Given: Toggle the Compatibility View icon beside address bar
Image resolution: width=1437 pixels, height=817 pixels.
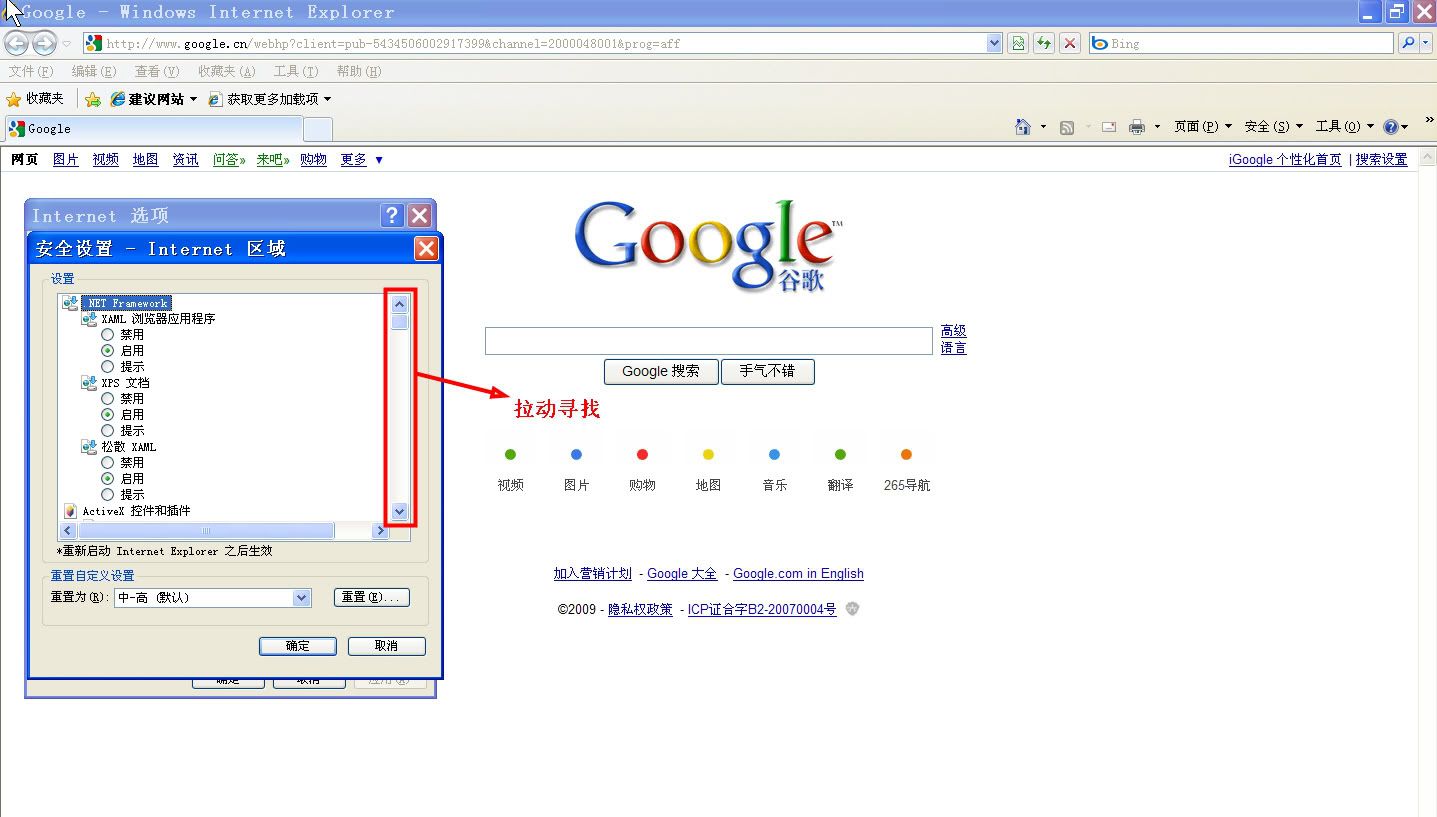Looking at the screenshot, I should pos(1018,43).
